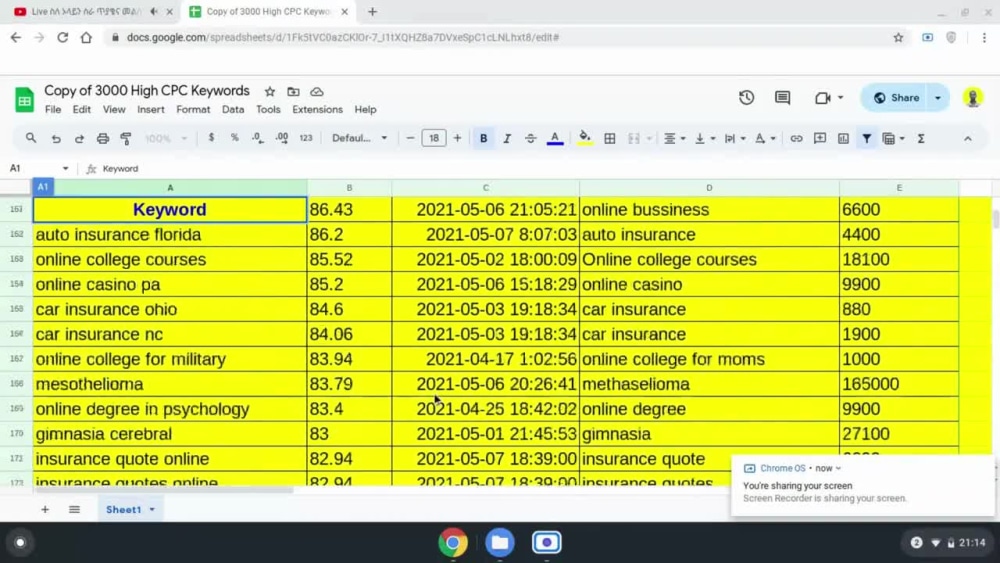Select the Sheet1 tab

(x=129, y=509)
